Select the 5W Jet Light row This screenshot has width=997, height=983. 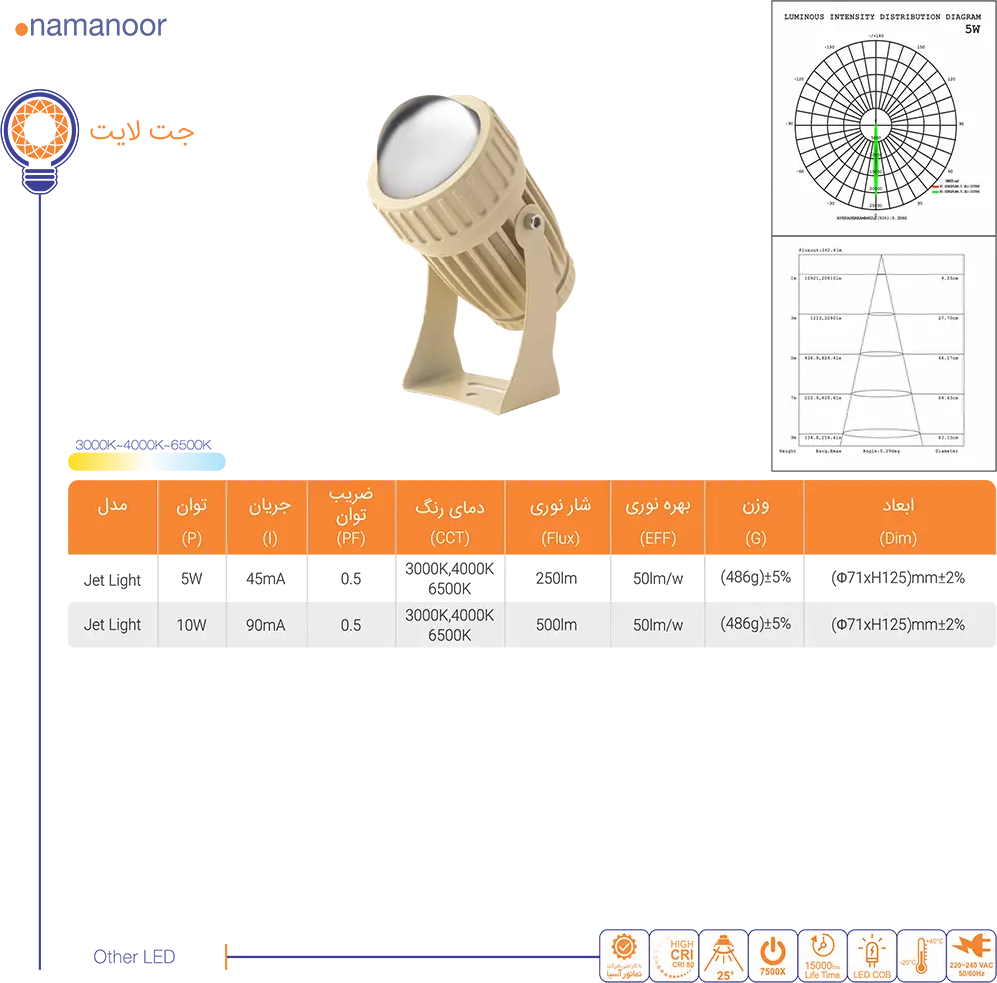coord(531,579)
